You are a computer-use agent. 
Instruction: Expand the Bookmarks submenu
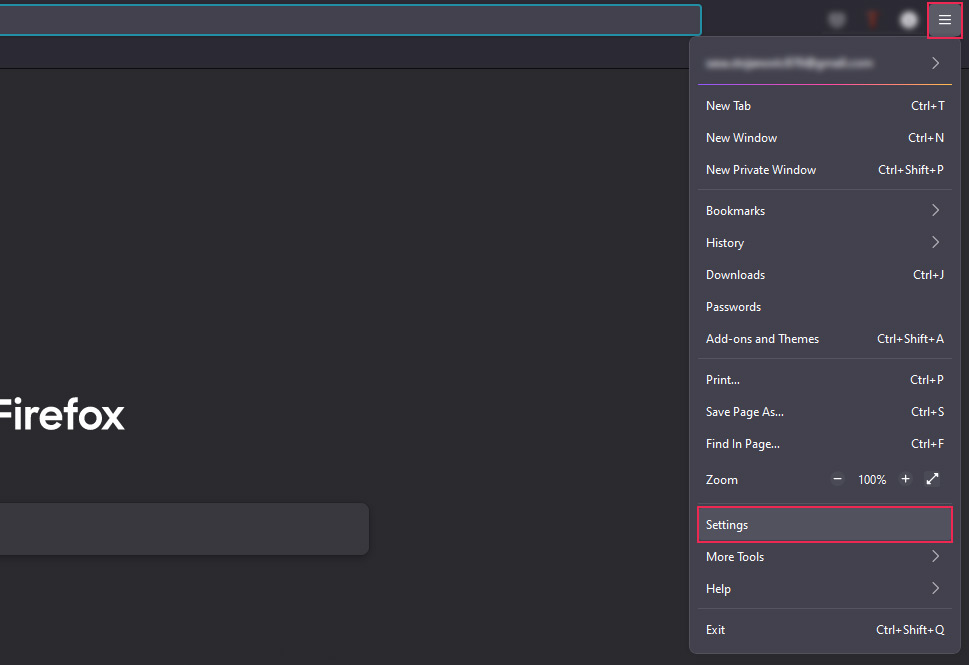tap(822, 211)
